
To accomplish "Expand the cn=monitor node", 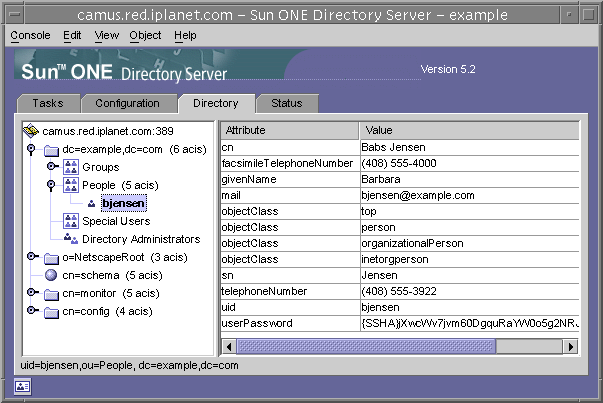I will [33, 292].
